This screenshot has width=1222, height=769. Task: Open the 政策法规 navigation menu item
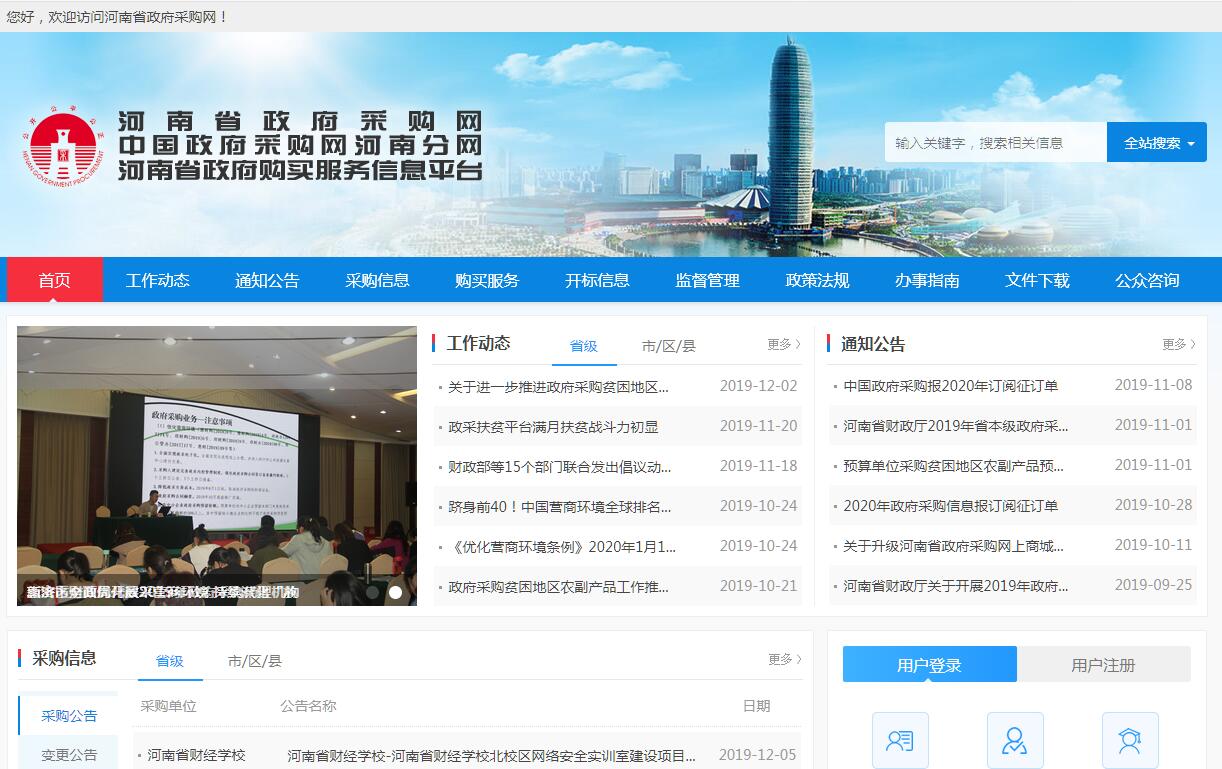(817, 280)
